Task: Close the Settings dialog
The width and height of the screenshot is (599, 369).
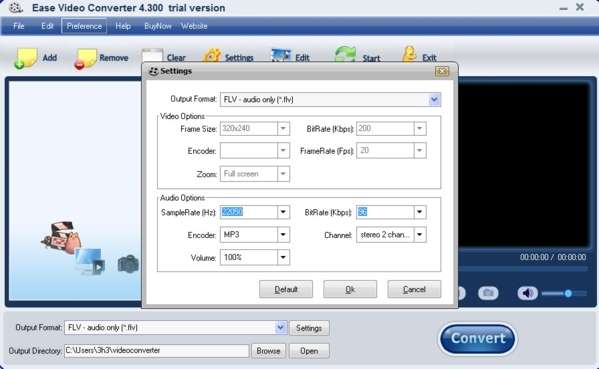Action: [442, 71]
